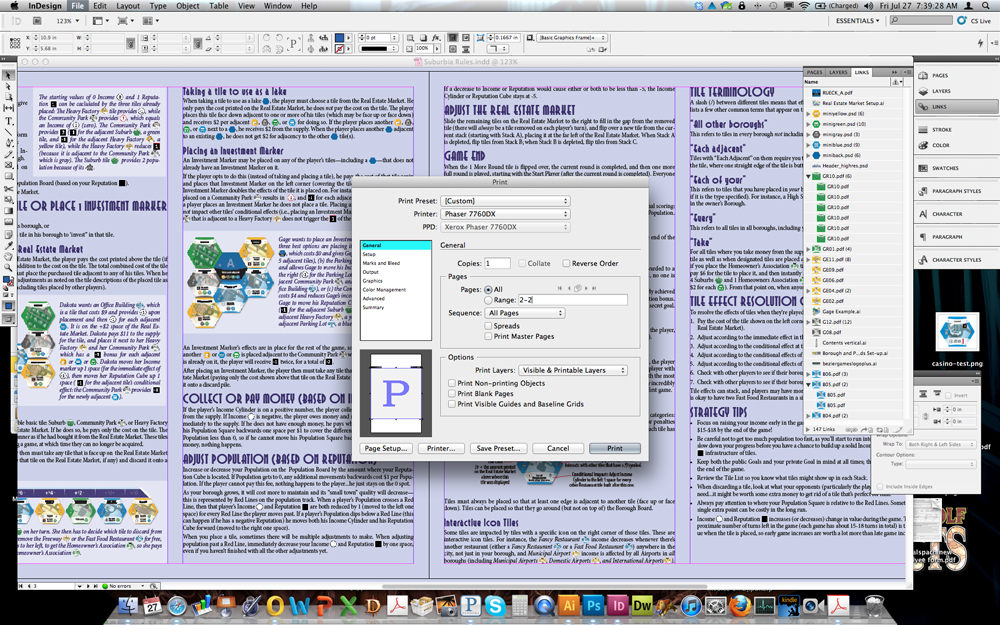Open the Sequence dropdown showing All Pages
Viewport: 1000px width, 625px height.
[x=525, y=313]
